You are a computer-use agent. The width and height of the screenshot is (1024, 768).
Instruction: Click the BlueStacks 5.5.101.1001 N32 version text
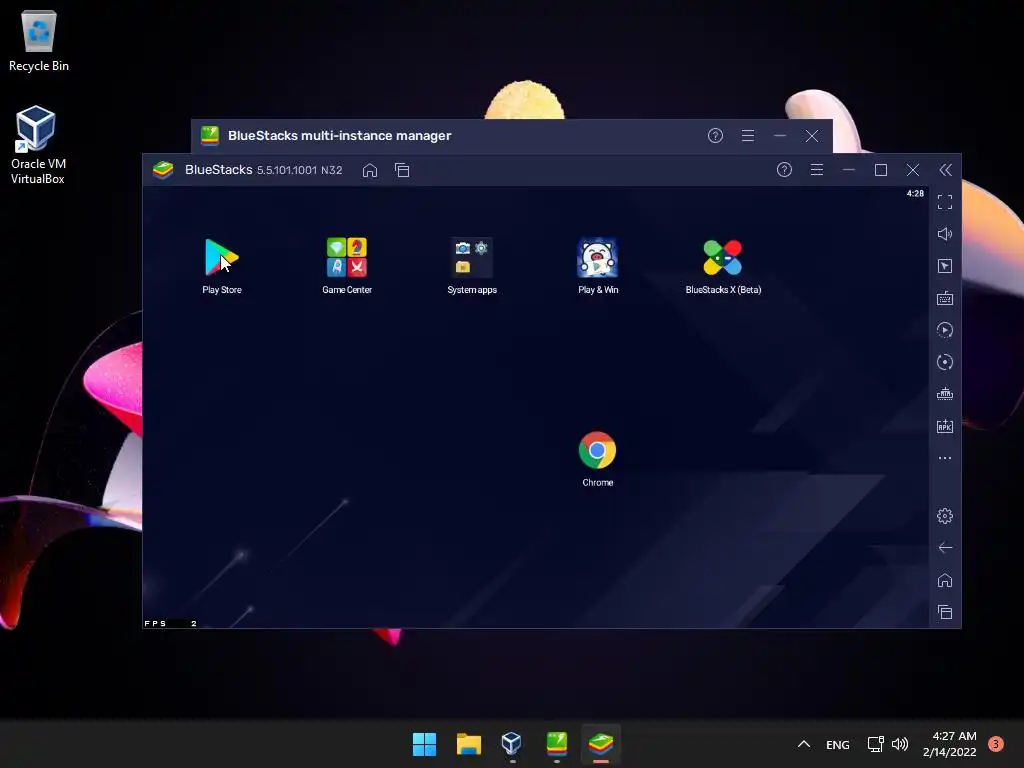click(299, 170)
